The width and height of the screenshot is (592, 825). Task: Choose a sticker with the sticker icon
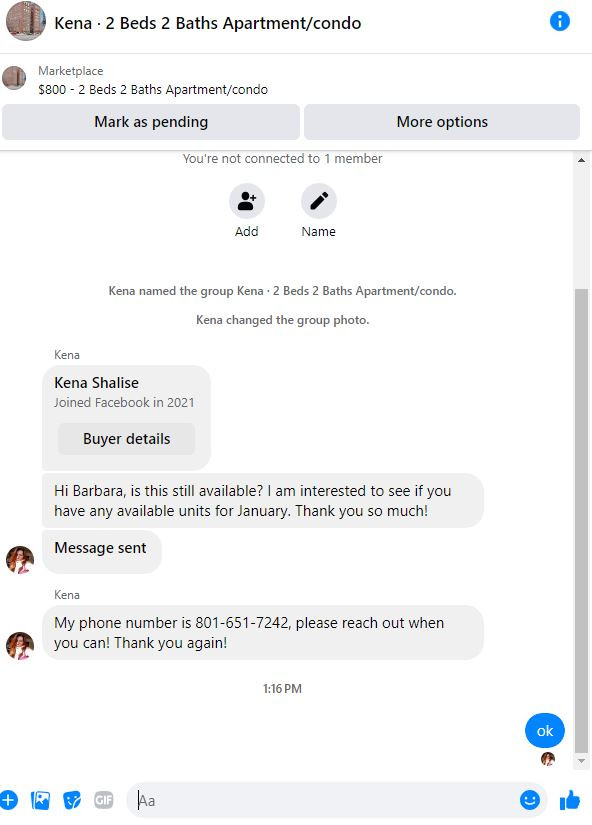(72, 800)
